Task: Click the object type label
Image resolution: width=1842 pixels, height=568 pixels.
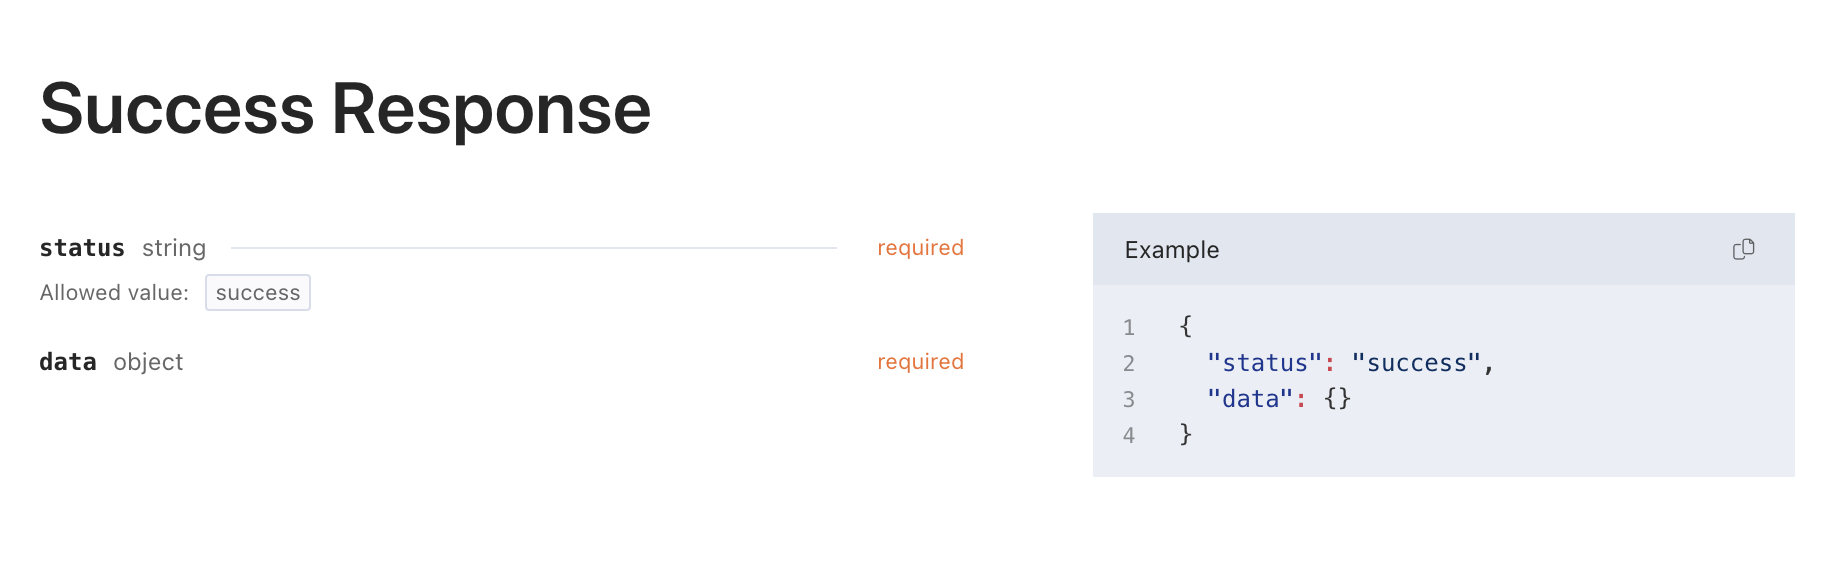Action: [x=148, y=362]
